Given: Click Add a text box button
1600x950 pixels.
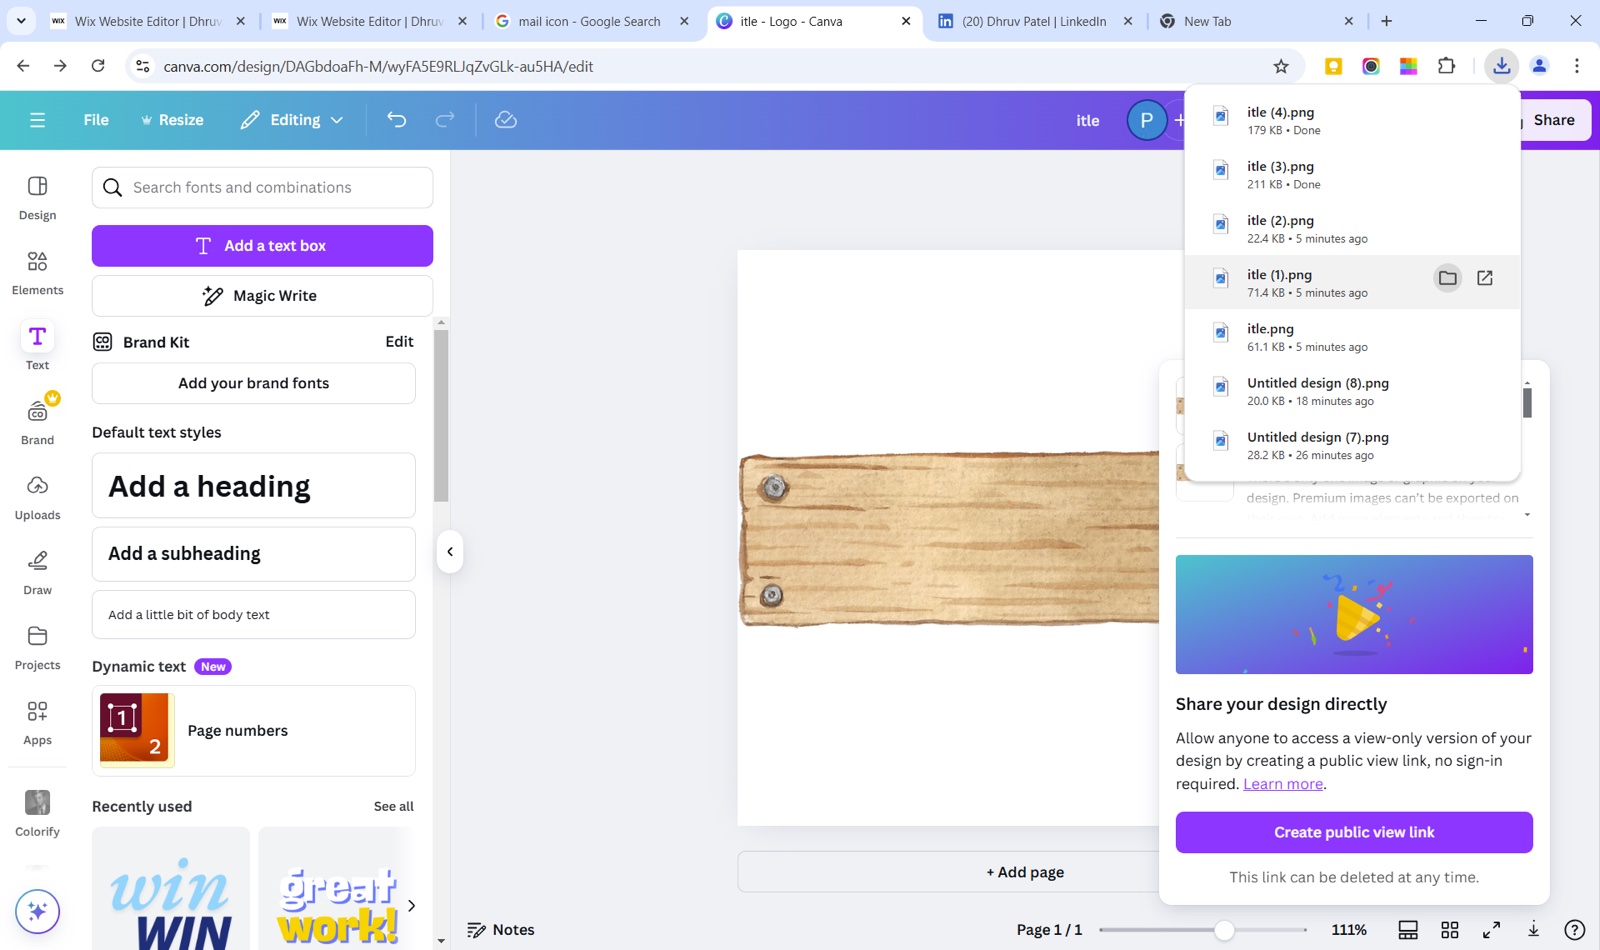Looking at the screenshot, I should coord(262,246).
